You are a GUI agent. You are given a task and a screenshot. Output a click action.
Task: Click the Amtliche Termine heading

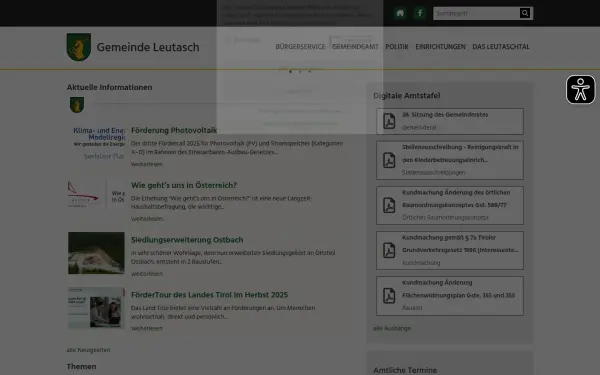point(405,370)
